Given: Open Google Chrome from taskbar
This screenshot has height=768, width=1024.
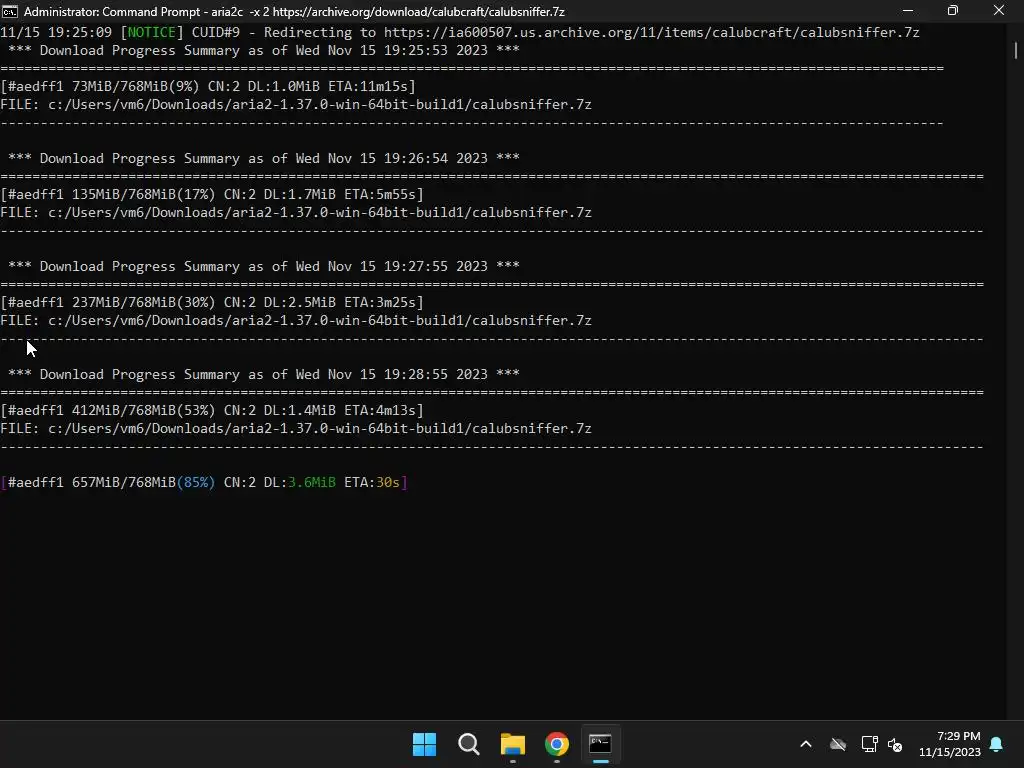Looking at the screenshot, I should [x=556, y=744].
